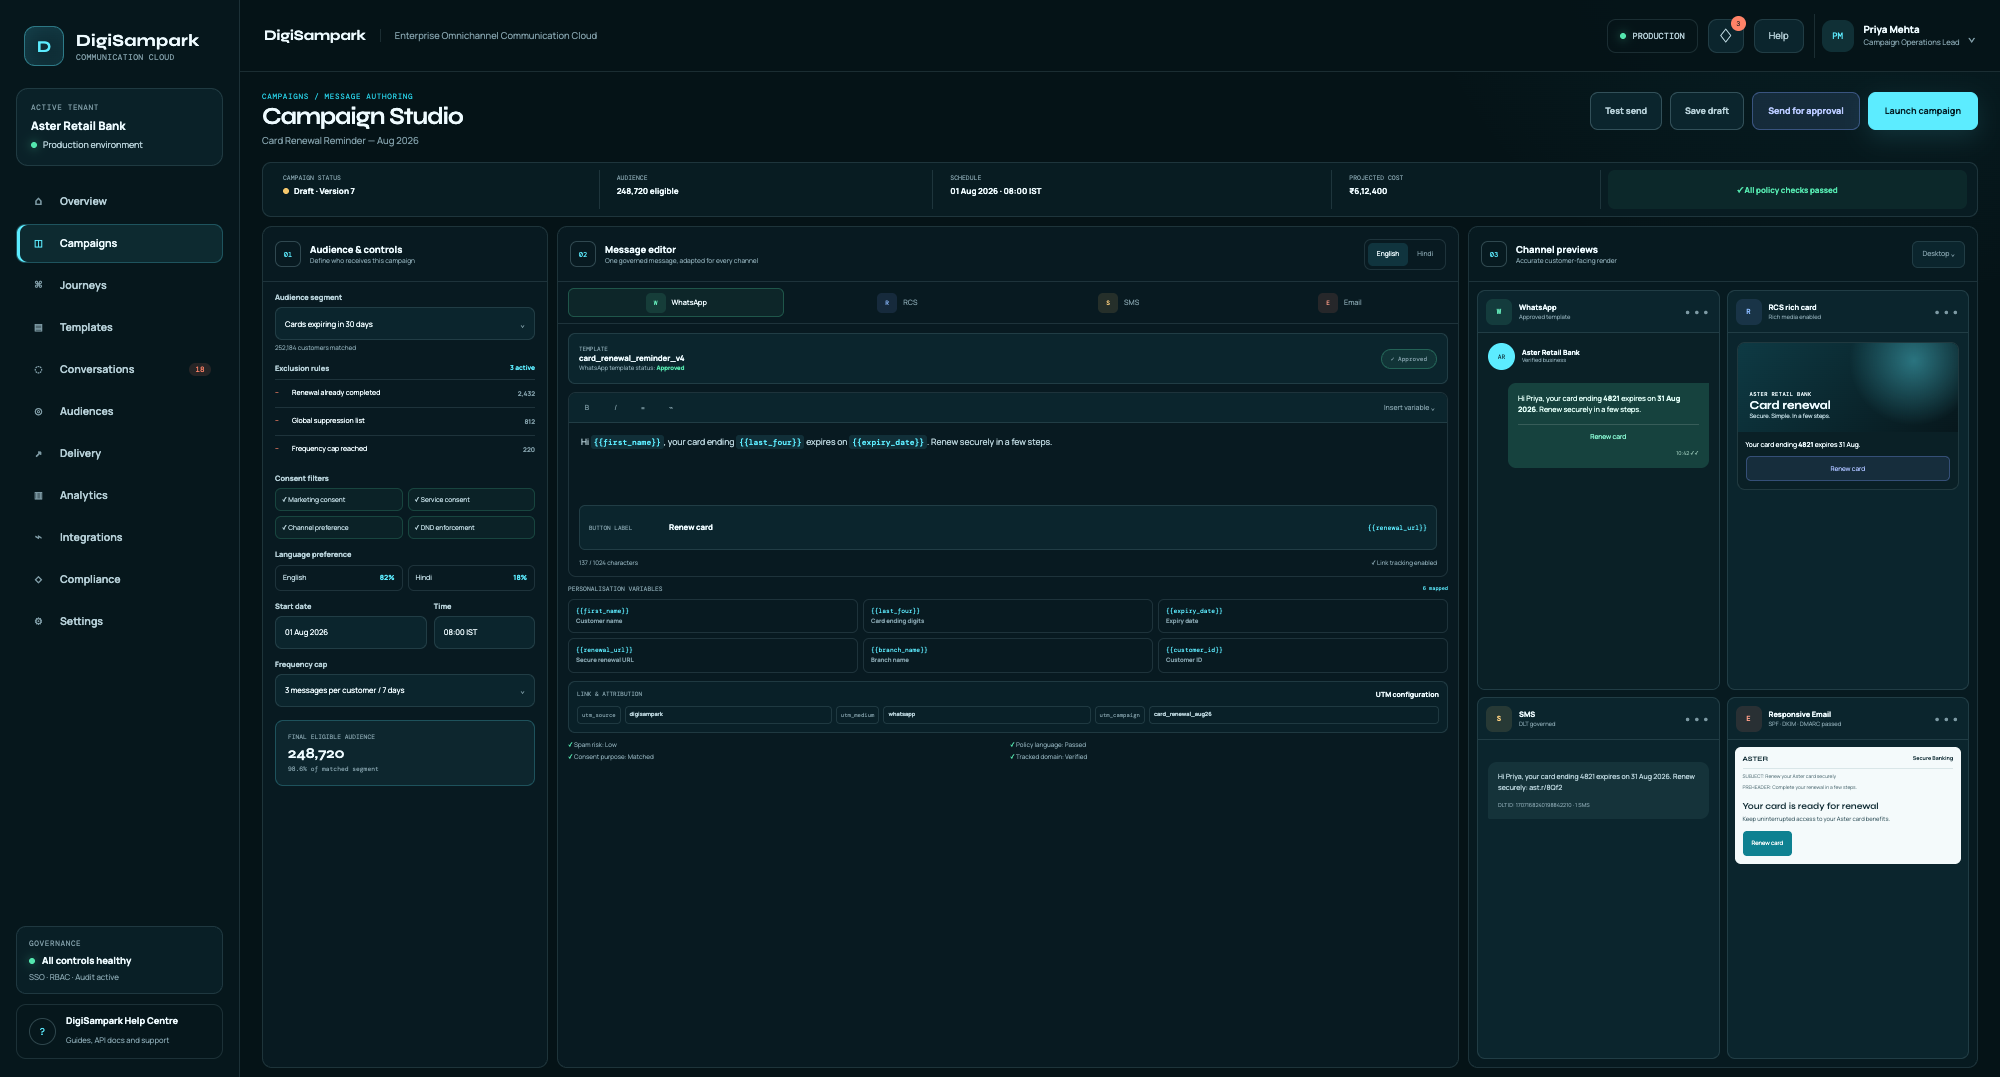Click the Send for approval button
2000x1077 pixels.
(1805, 111)
